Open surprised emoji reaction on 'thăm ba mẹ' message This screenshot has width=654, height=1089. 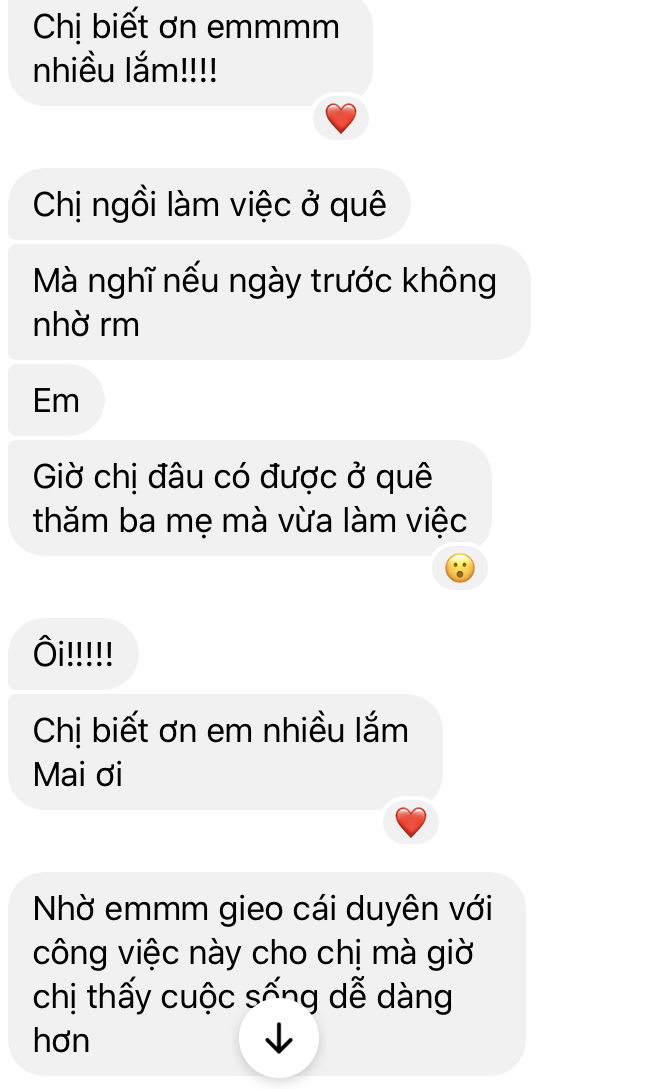[x=460, y=567]
